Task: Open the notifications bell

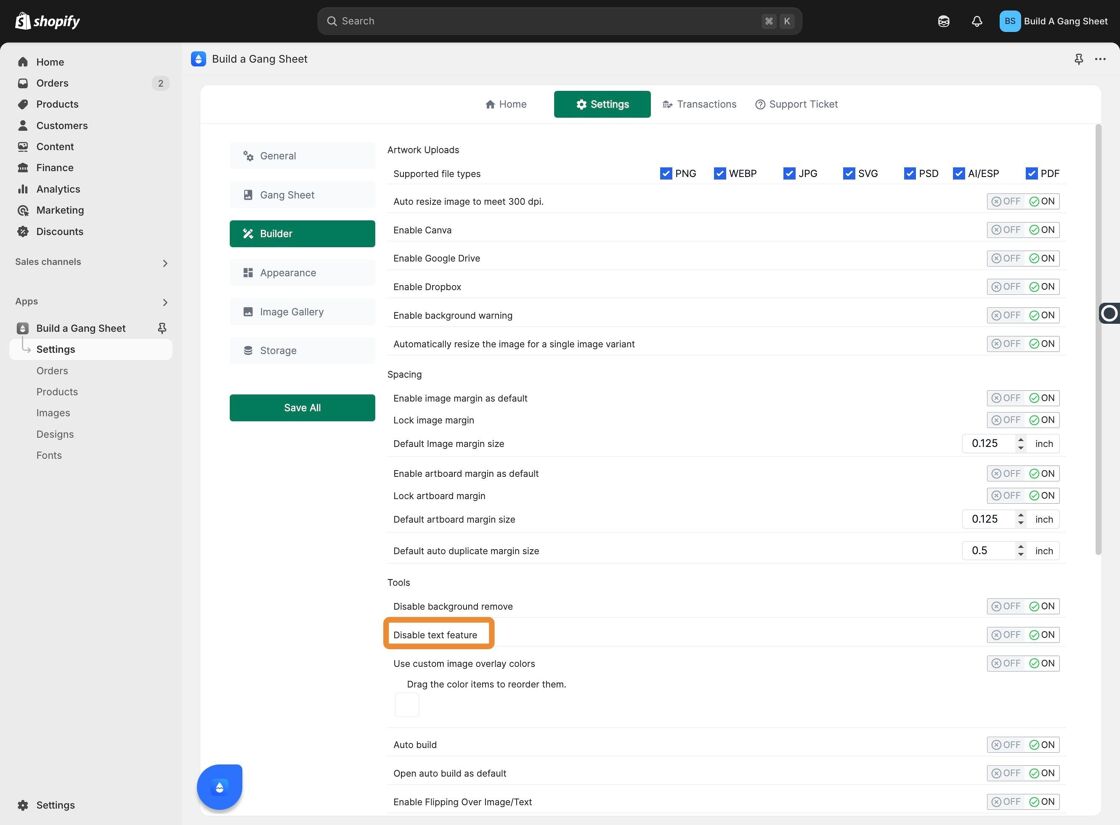Action: point(976,21)
